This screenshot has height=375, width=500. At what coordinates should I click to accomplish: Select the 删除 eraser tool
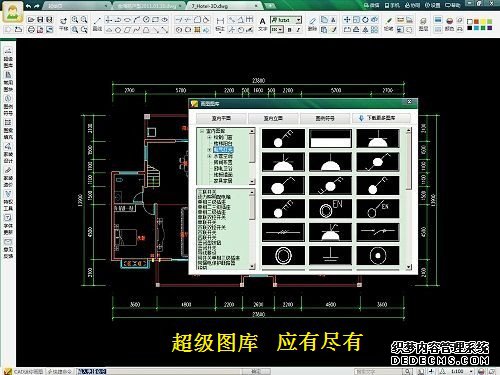click(312, 25)
